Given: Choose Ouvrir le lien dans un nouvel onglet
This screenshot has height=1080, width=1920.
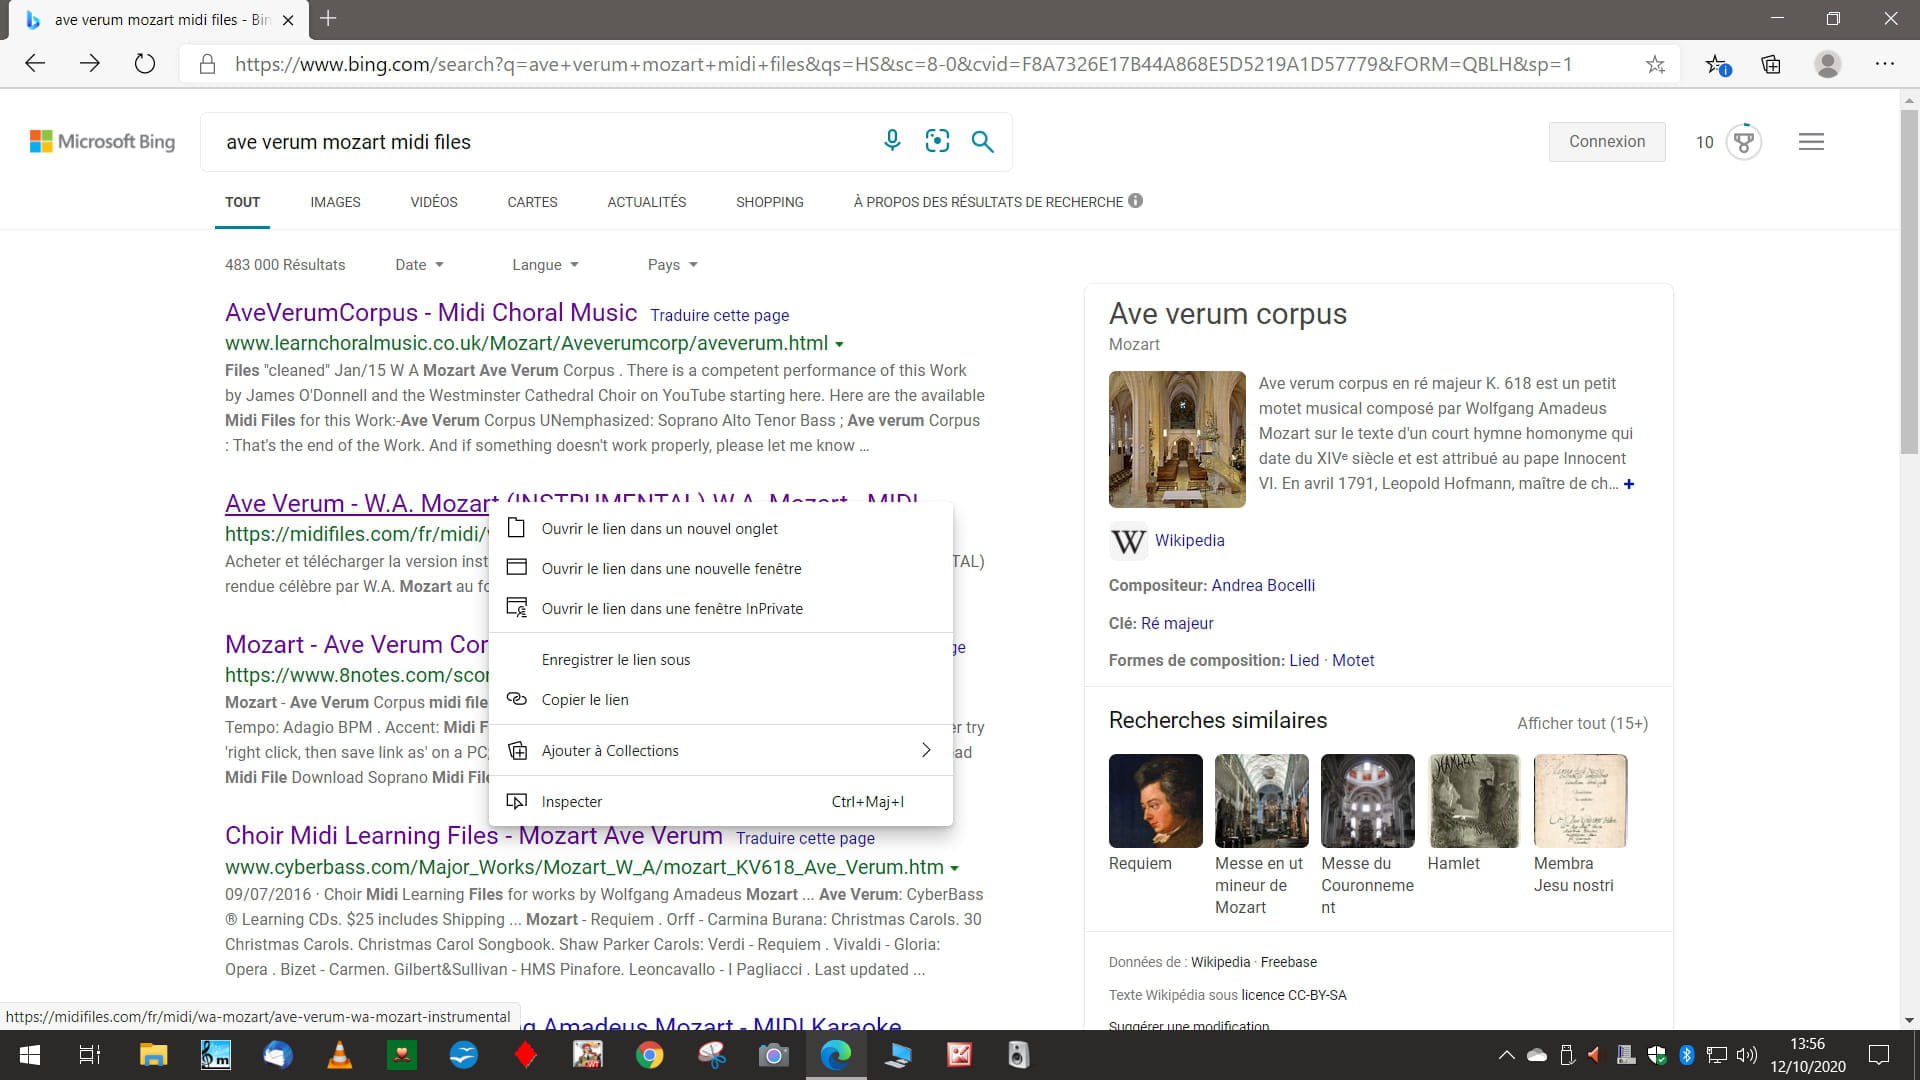Looking at the screenshot, I should point(720,529).
